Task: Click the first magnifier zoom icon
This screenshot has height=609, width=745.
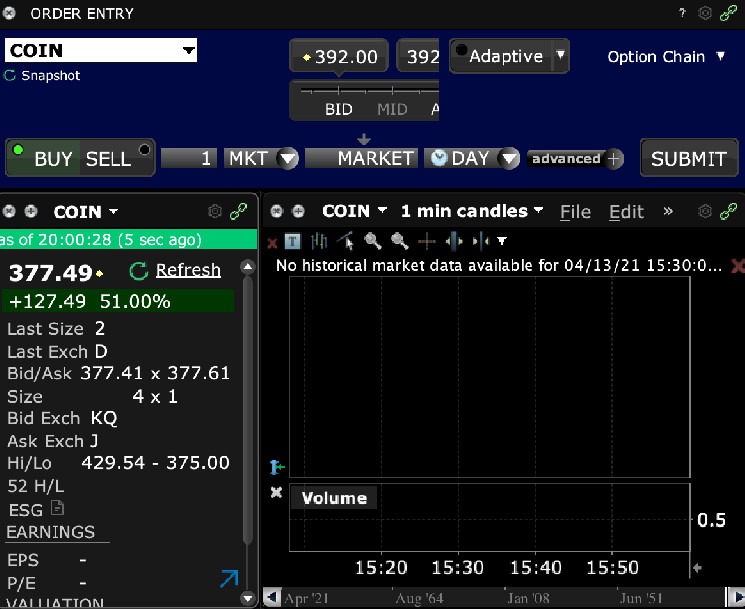Action: pos(372,241)
